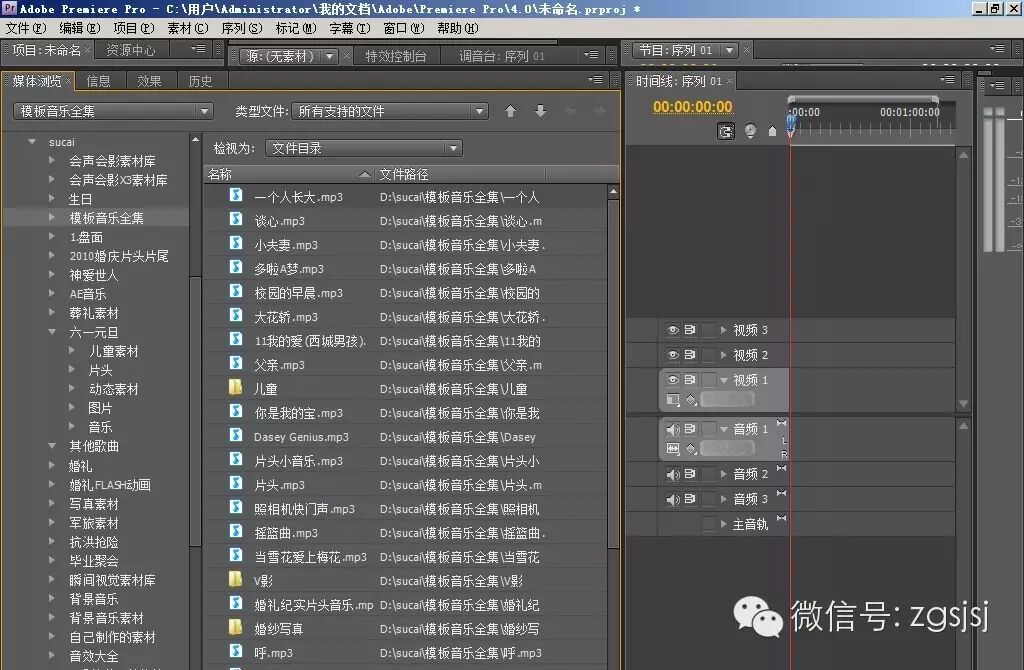Viewport: 1024px width, 670px height.
Task: Toggle visibility eye for 视频 2 track
Action: 673,355
